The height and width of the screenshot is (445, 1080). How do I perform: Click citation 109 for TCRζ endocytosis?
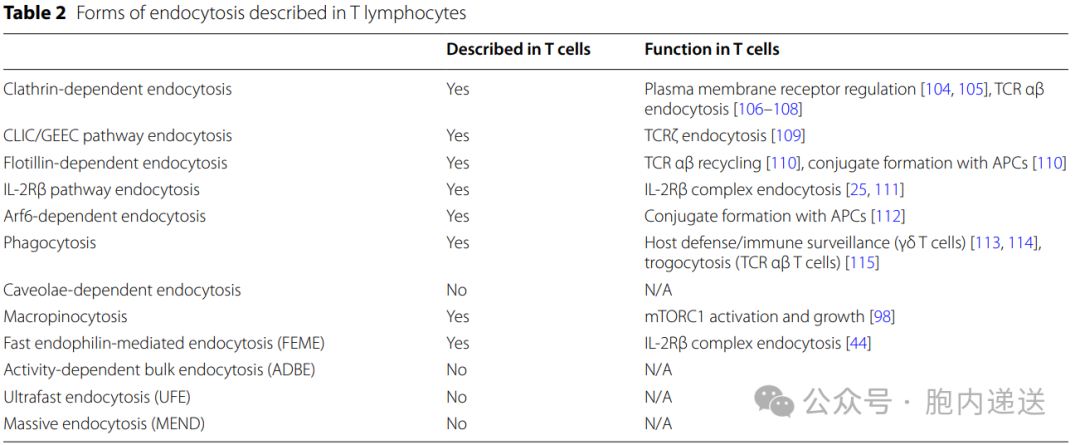tap(787, 136)
